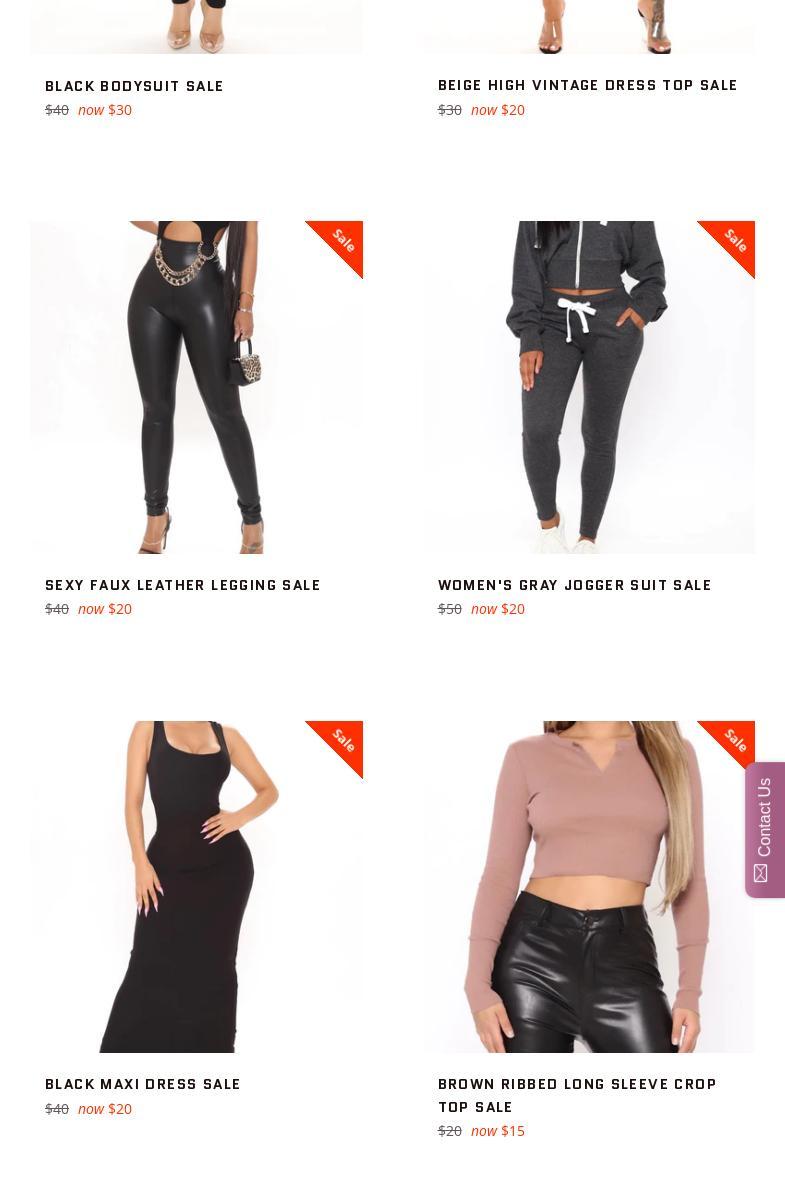Open Sexy Faux Leather Legging Sale title

(x=183, y=585)
